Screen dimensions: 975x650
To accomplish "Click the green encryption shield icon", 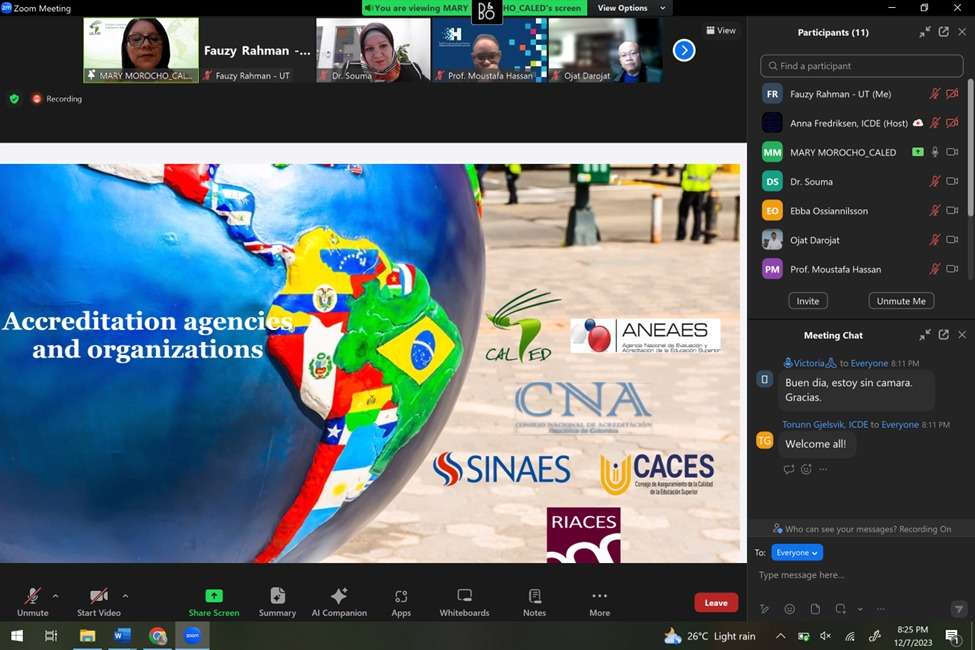I will (14, 99).
